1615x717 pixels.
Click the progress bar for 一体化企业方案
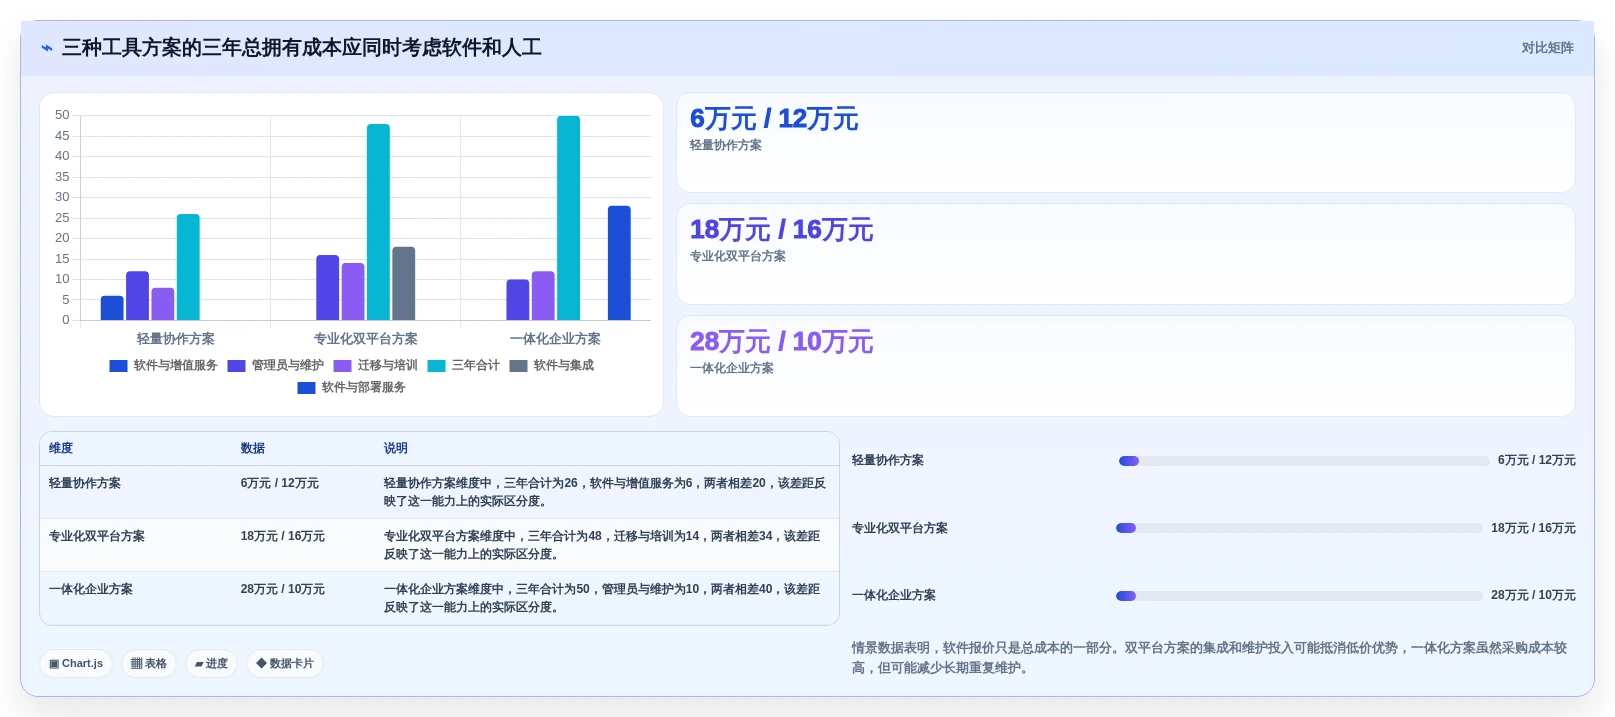[x=1299, y=596]
